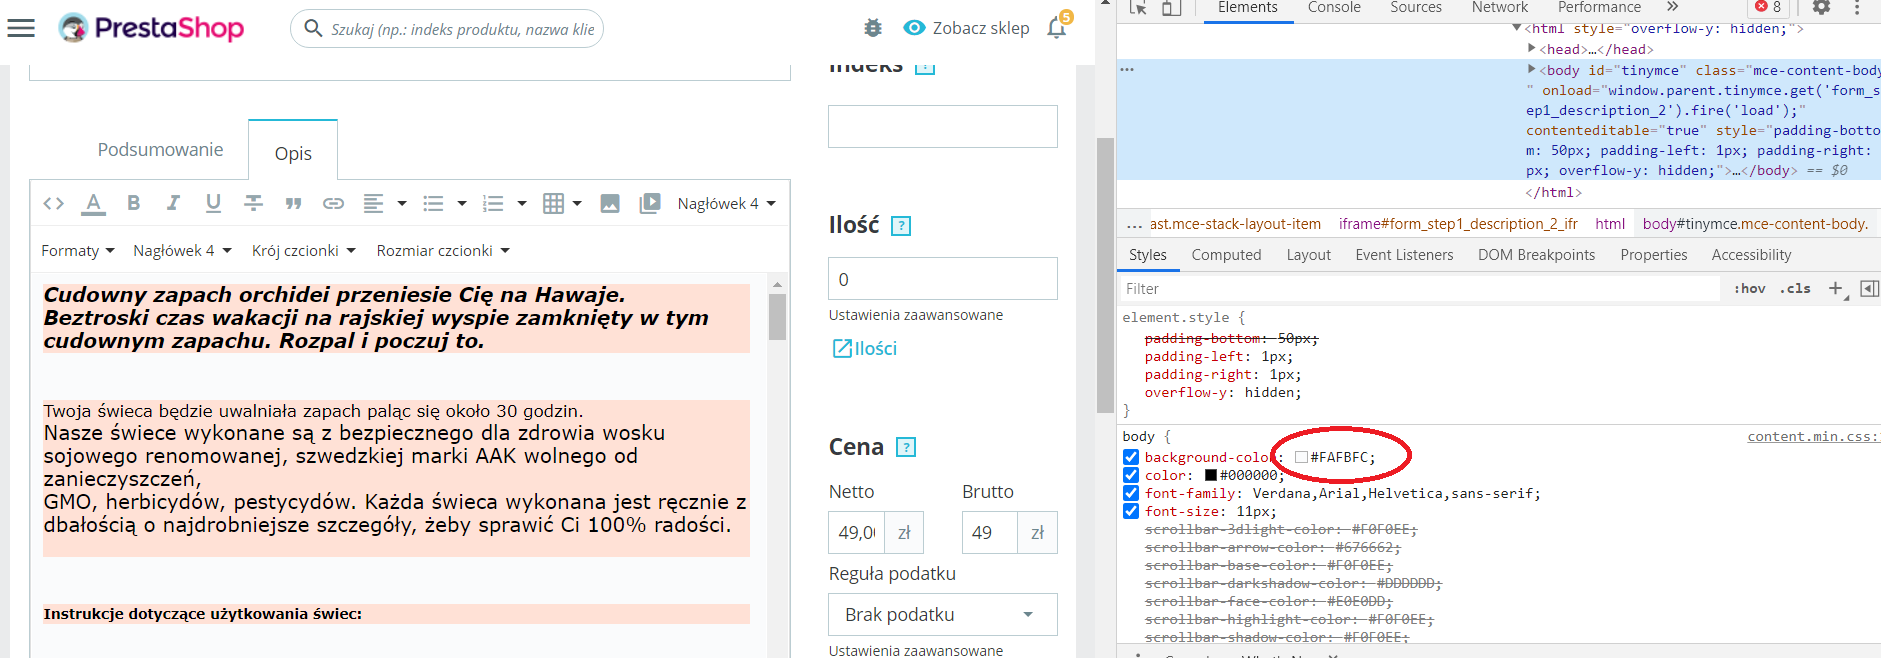The image size is (1881, 658).
Task: Apply strikethrough formatting icon
Action: click(x=253, y=204)
